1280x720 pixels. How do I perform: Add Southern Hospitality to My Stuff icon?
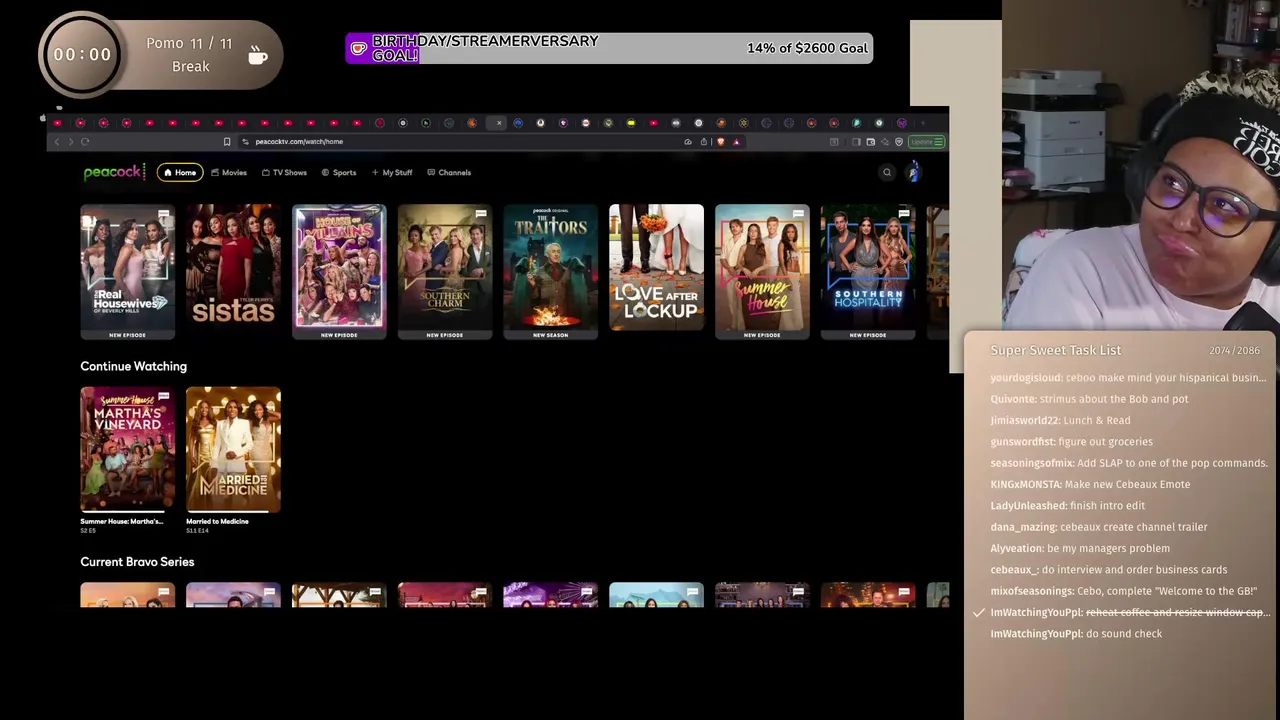point(904,214)
